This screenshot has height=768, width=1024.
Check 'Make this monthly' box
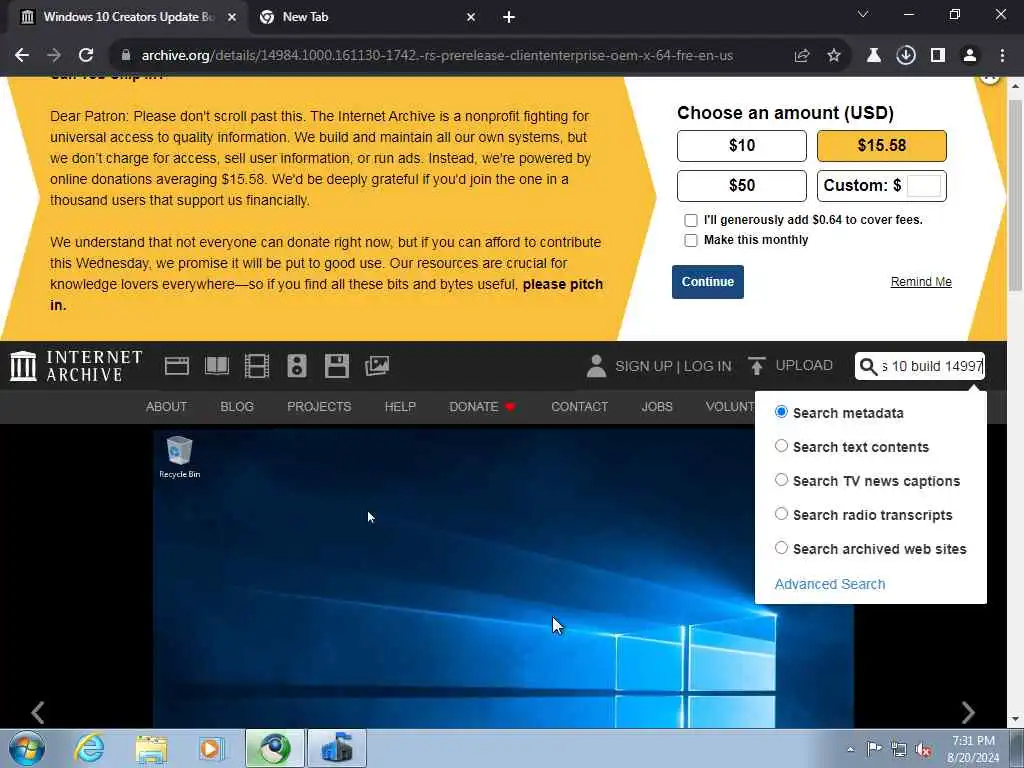pos(690,240)
